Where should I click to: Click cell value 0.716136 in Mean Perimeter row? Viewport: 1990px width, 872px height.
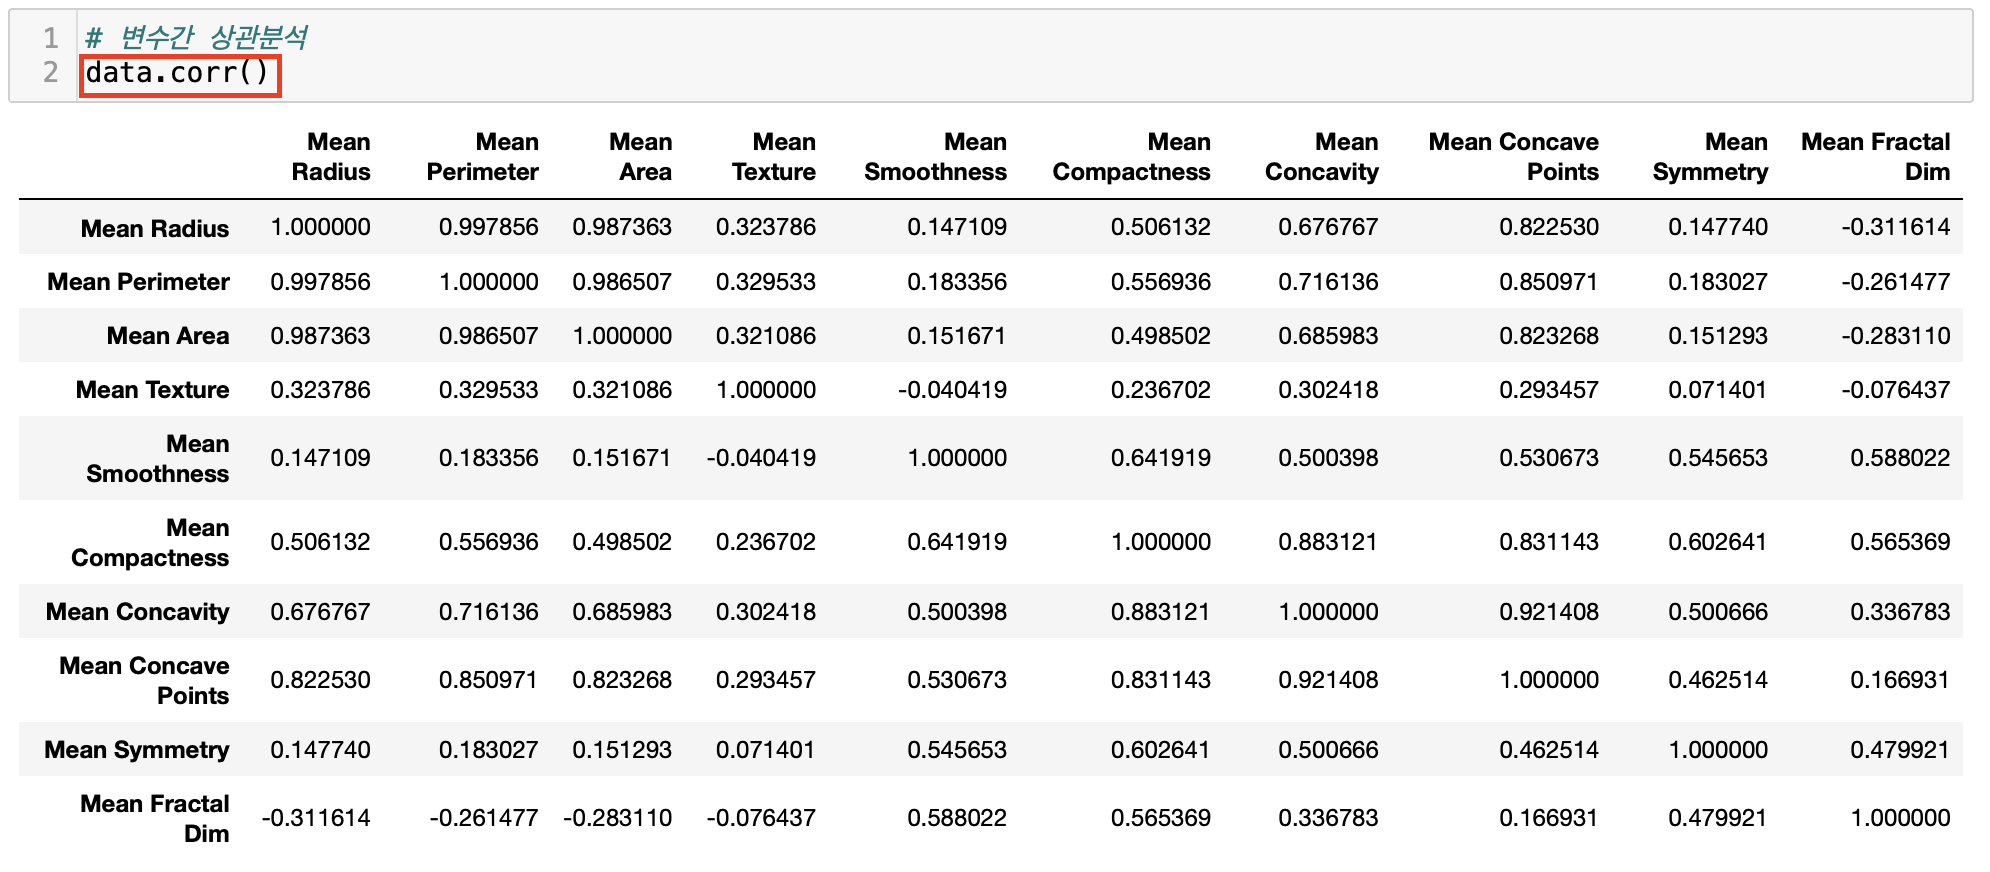click(1329, 282)
